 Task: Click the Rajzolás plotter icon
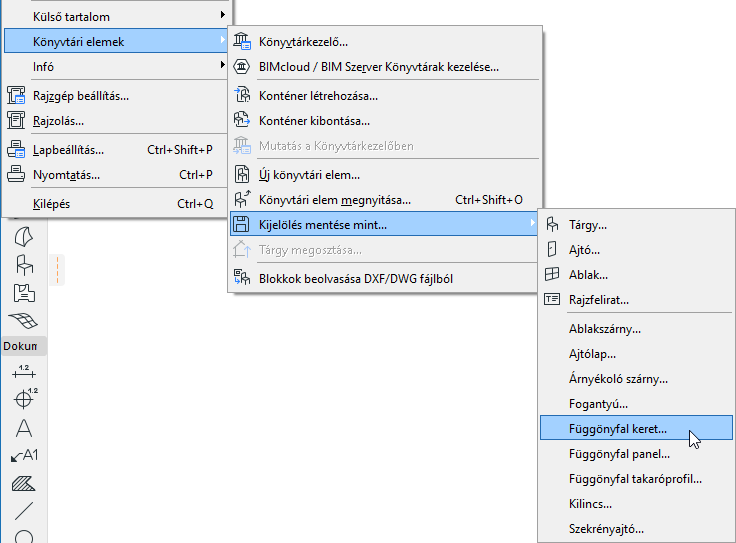click(16, 120)
